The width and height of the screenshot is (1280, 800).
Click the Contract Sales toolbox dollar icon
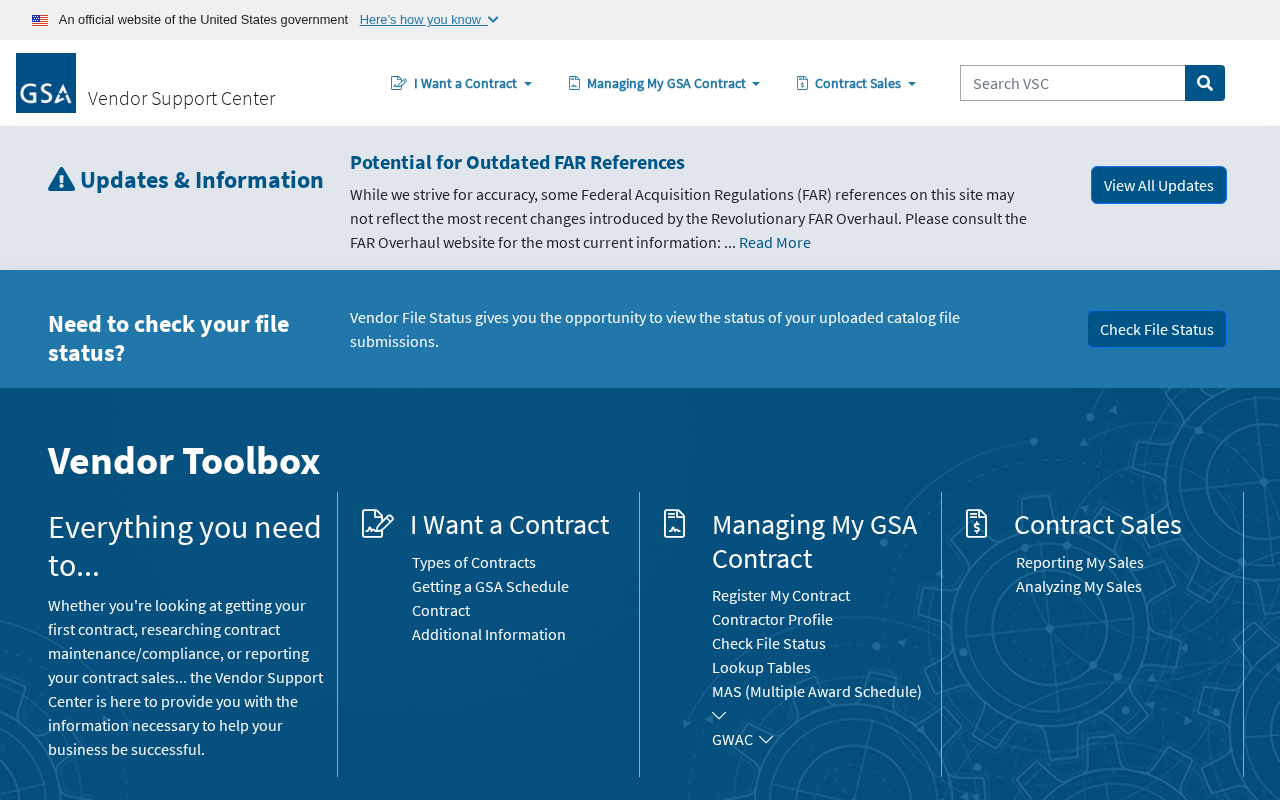(x=977, y=524)
